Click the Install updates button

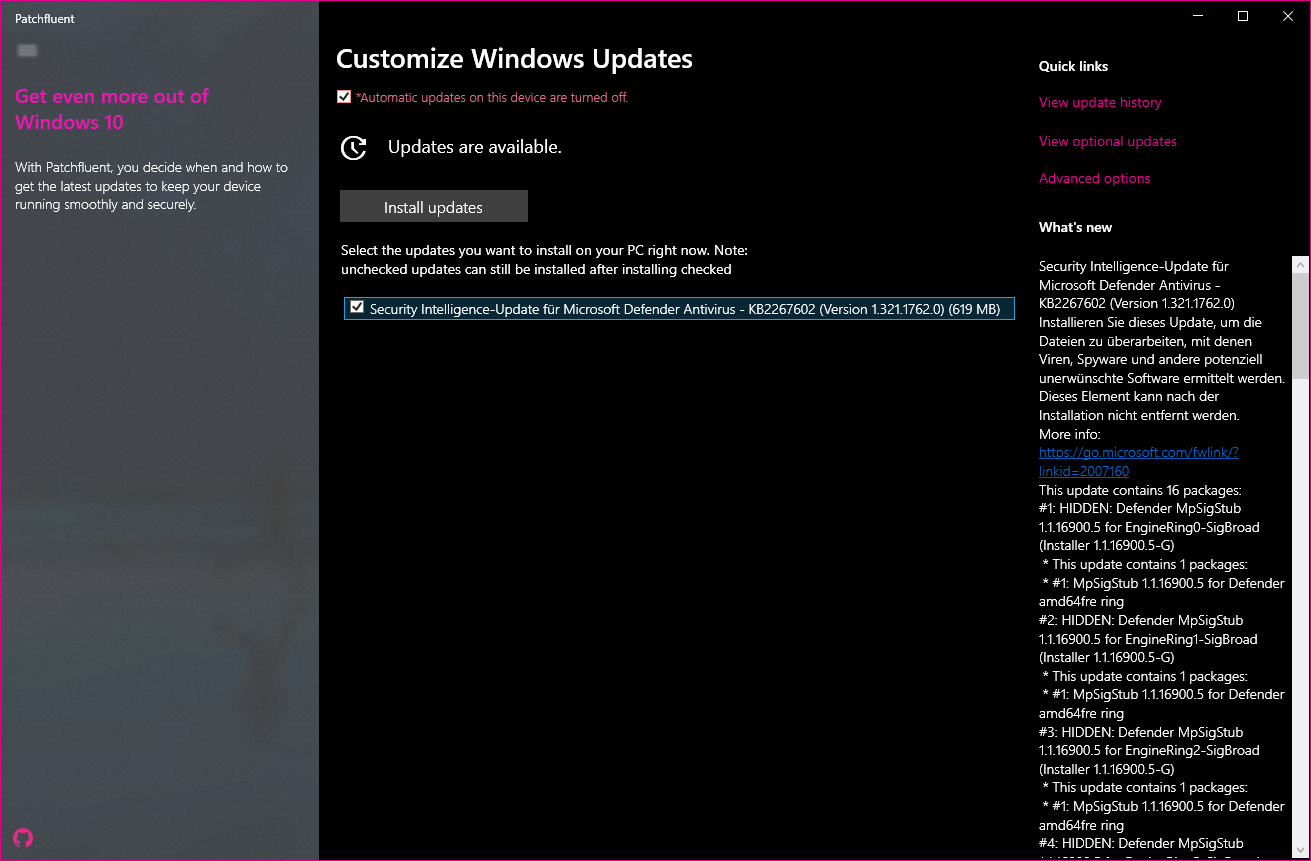[x=434, y=207]
